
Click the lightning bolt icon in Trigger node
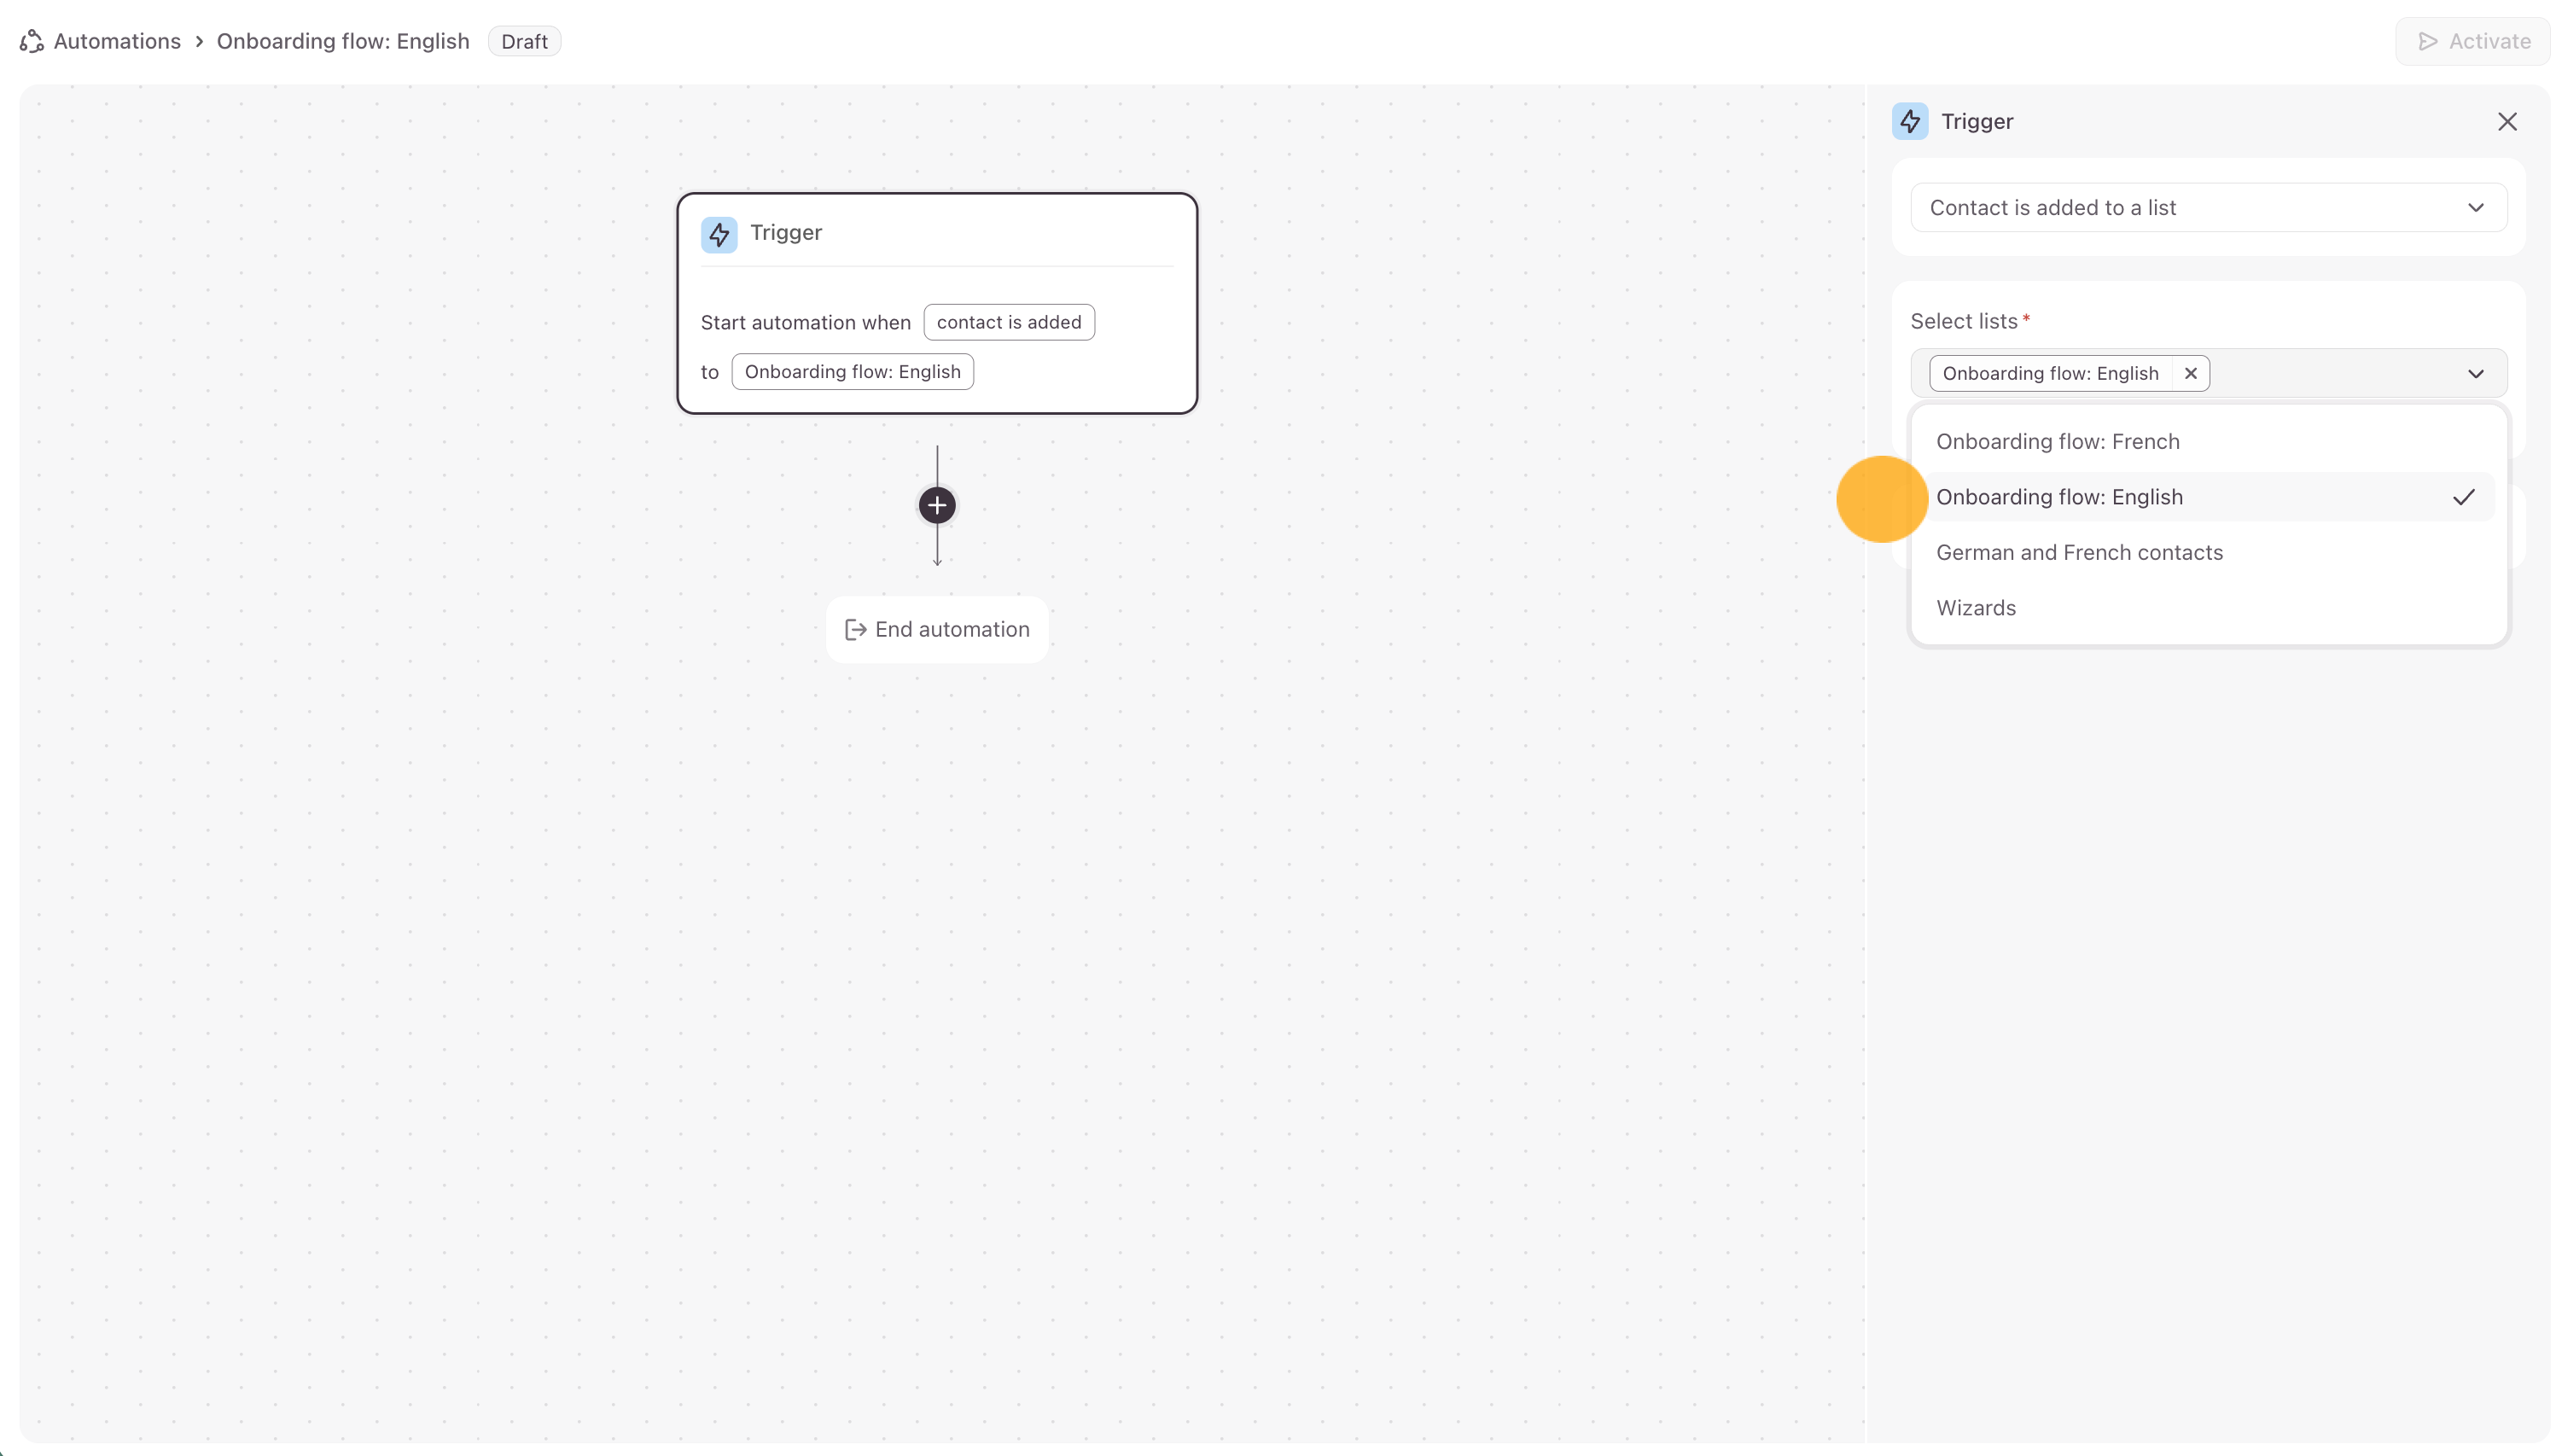tap(718, 234)
